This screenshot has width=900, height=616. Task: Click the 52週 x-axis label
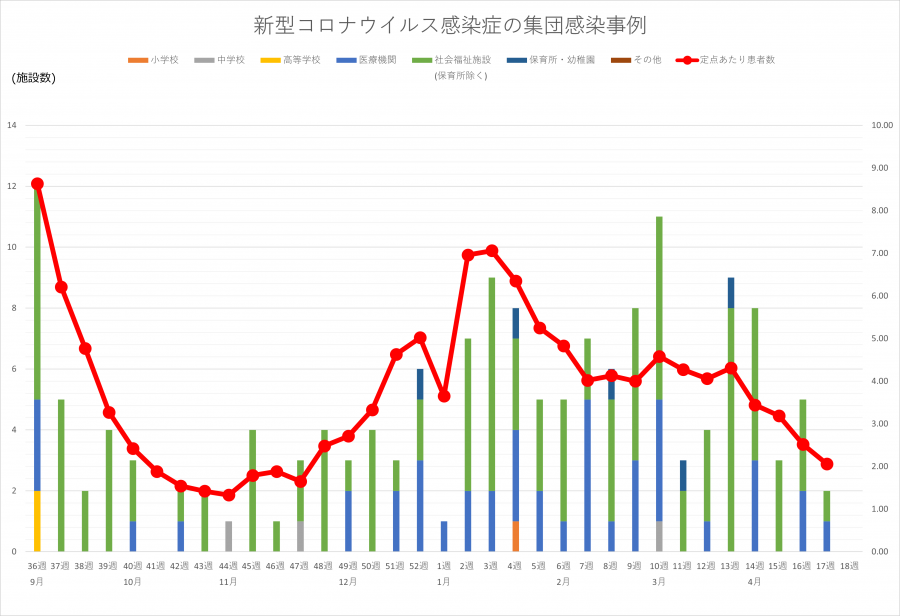[x=418, y=566]
